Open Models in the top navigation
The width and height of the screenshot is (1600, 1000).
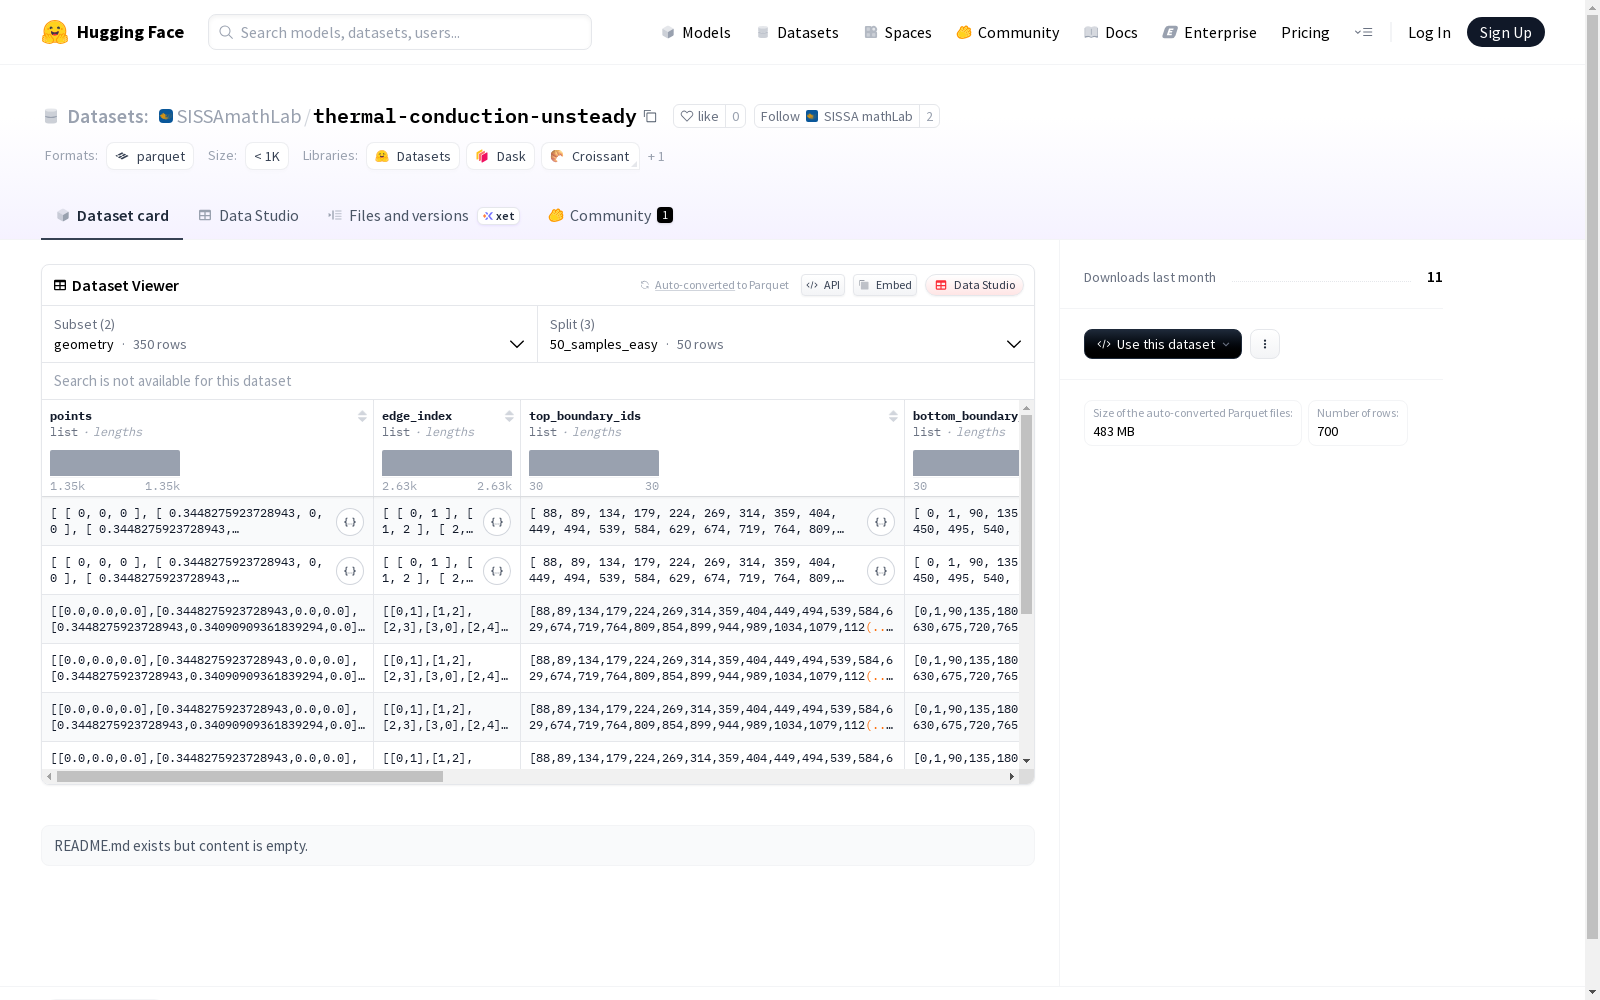[x=696, y=32]
